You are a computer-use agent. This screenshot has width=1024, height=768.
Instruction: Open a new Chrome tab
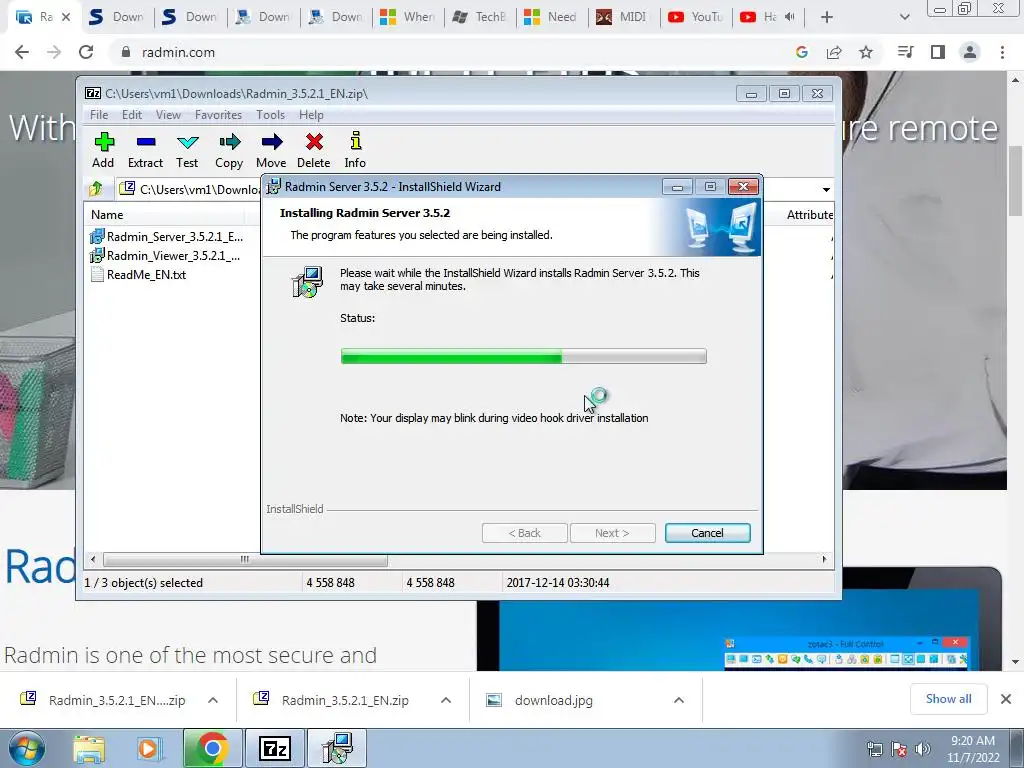click(x=827, y=17)
